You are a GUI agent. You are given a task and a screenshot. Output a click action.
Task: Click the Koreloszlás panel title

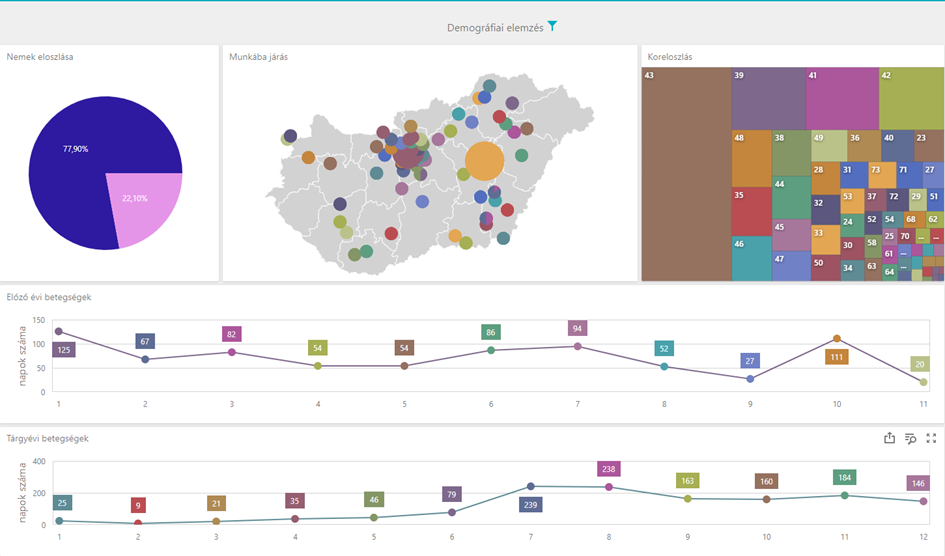[670, 57]
